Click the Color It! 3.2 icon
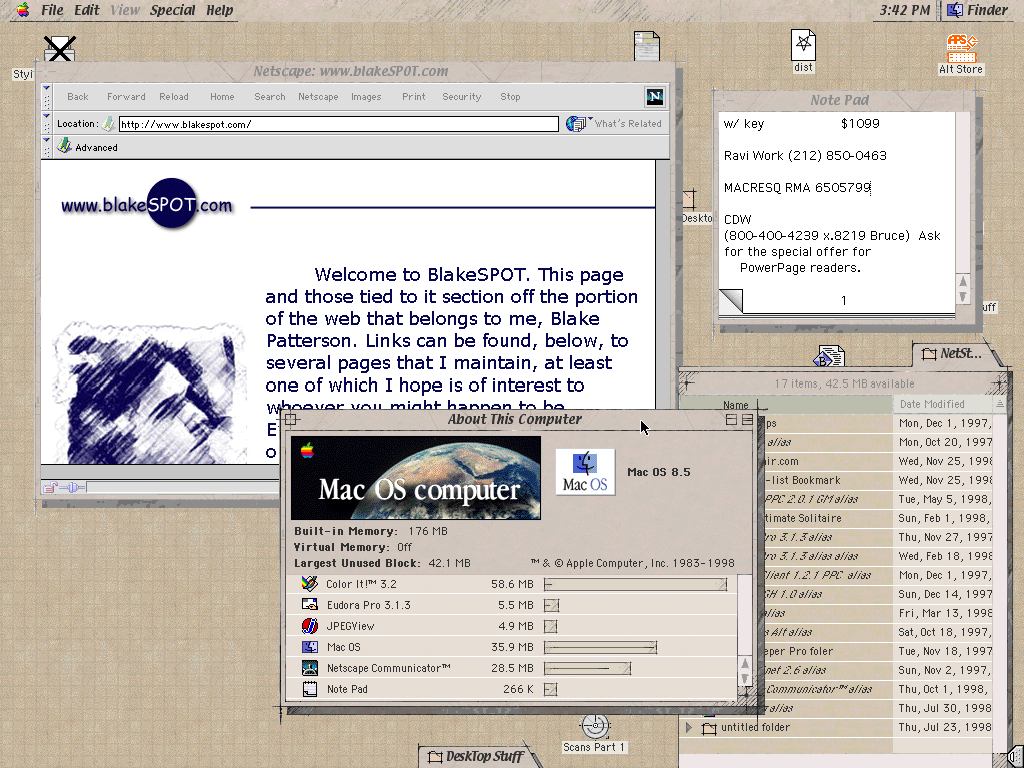The height and width of the screenshot is (768, 1024). (x=310, y=584)
